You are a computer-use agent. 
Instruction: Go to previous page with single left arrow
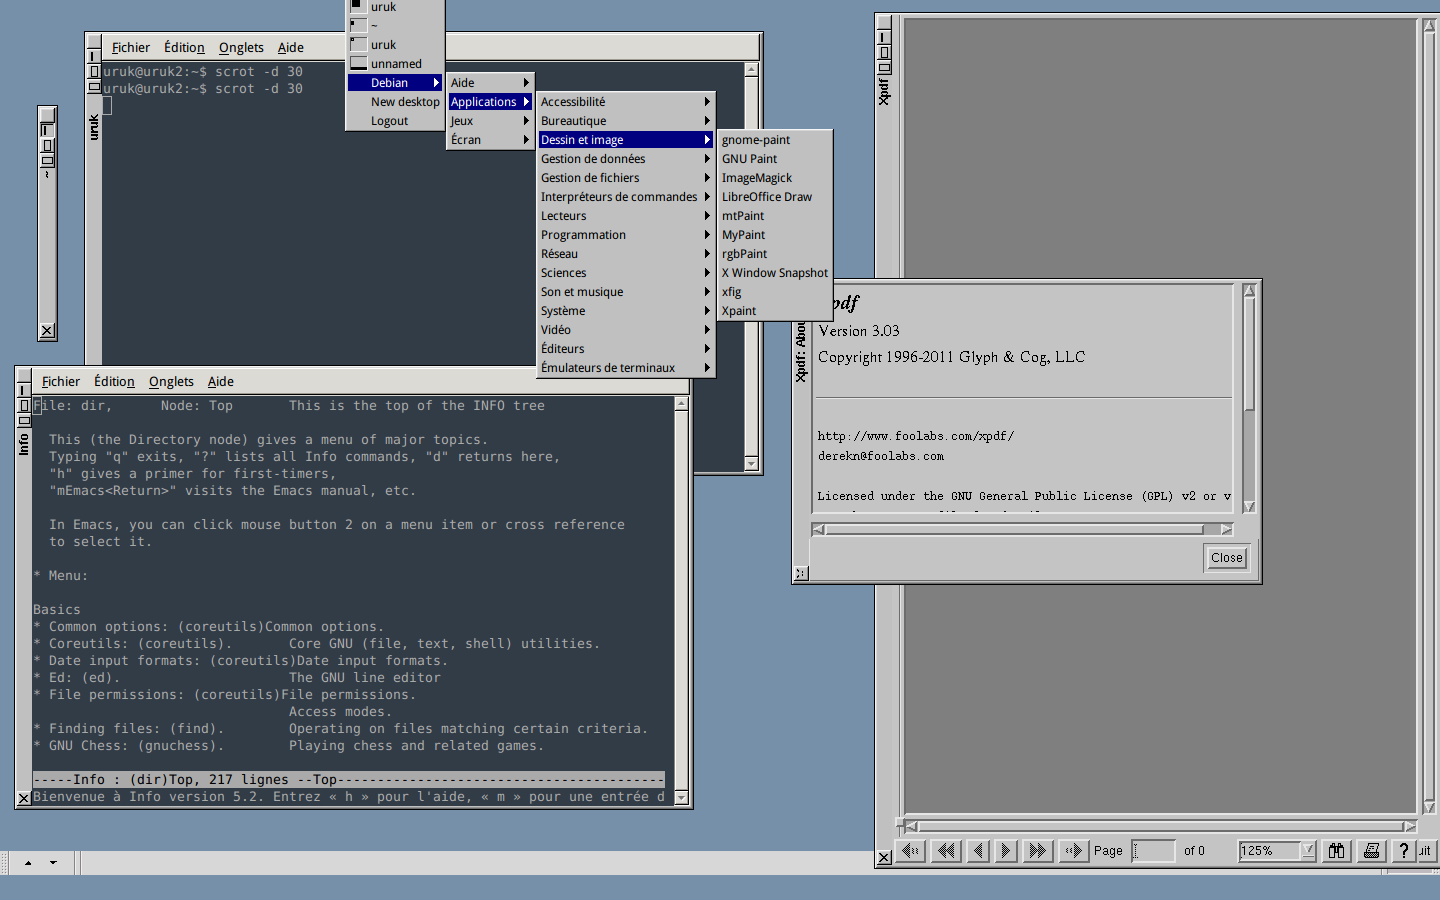(977, 851)
